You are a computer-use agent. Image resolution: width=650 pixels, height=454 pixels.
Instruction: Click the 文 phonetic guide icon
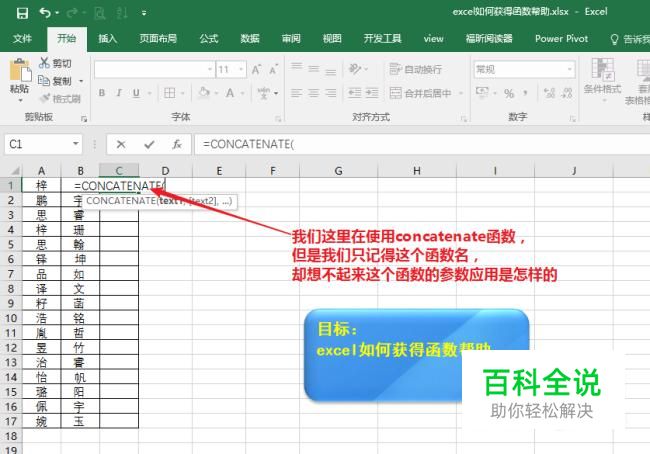[264, 93]
